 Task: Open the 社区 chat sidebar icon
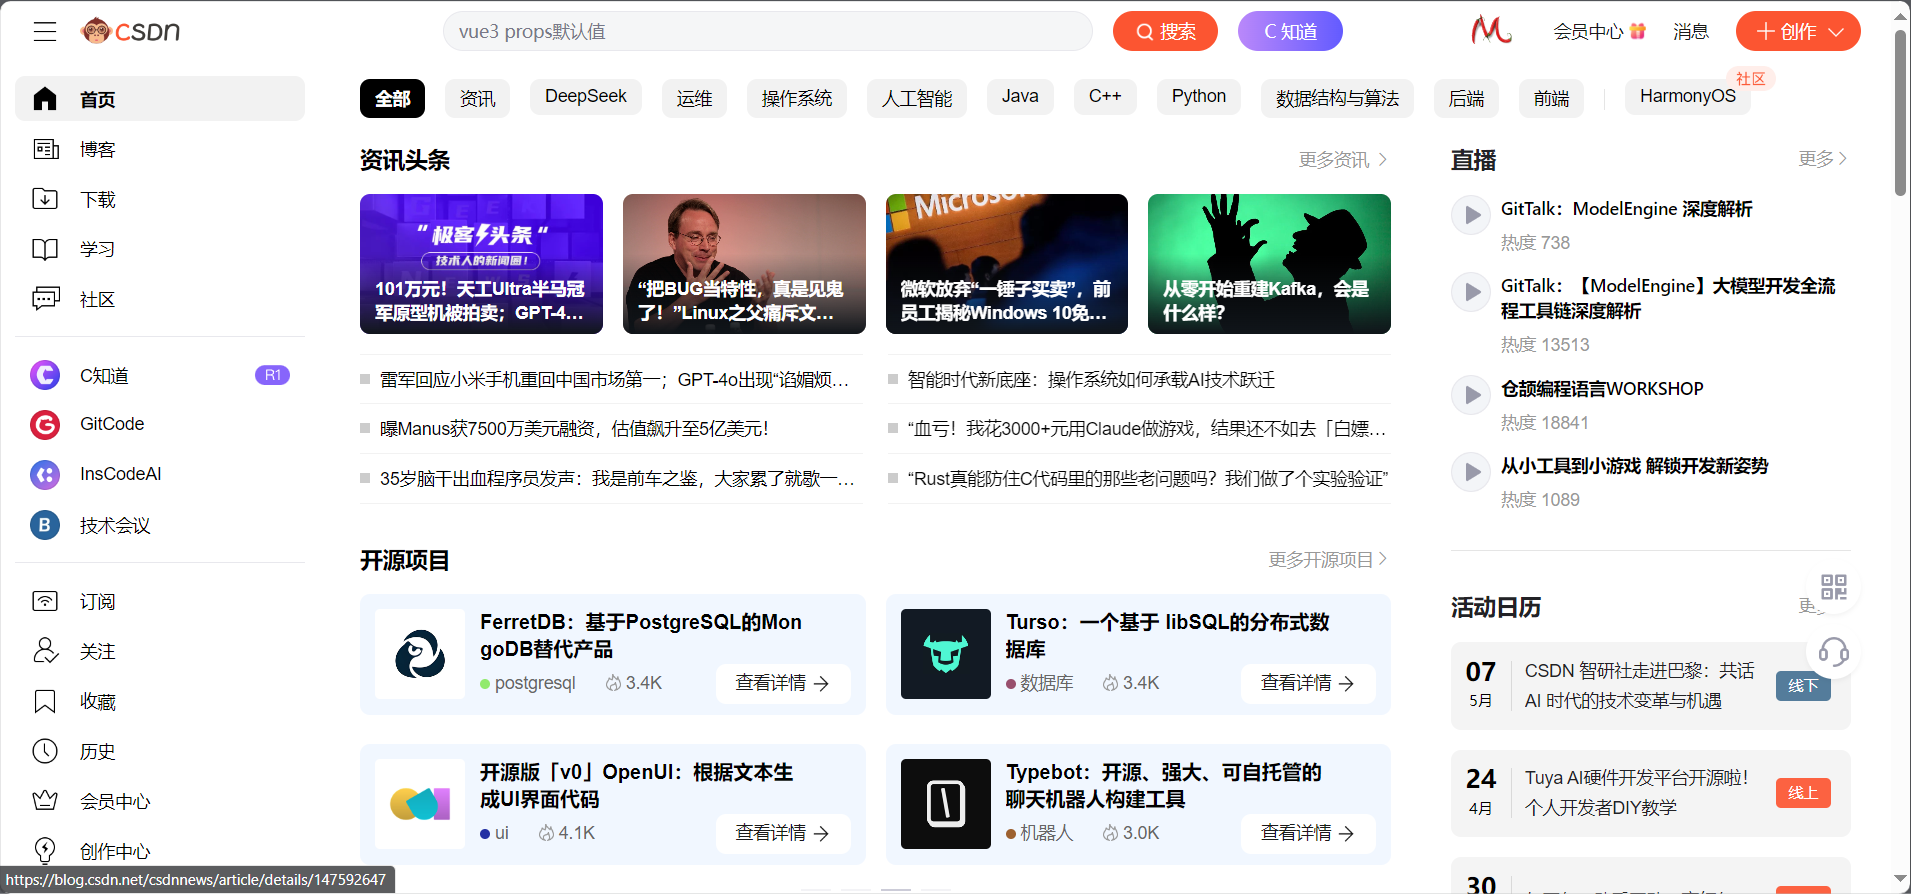pos(45,299)
